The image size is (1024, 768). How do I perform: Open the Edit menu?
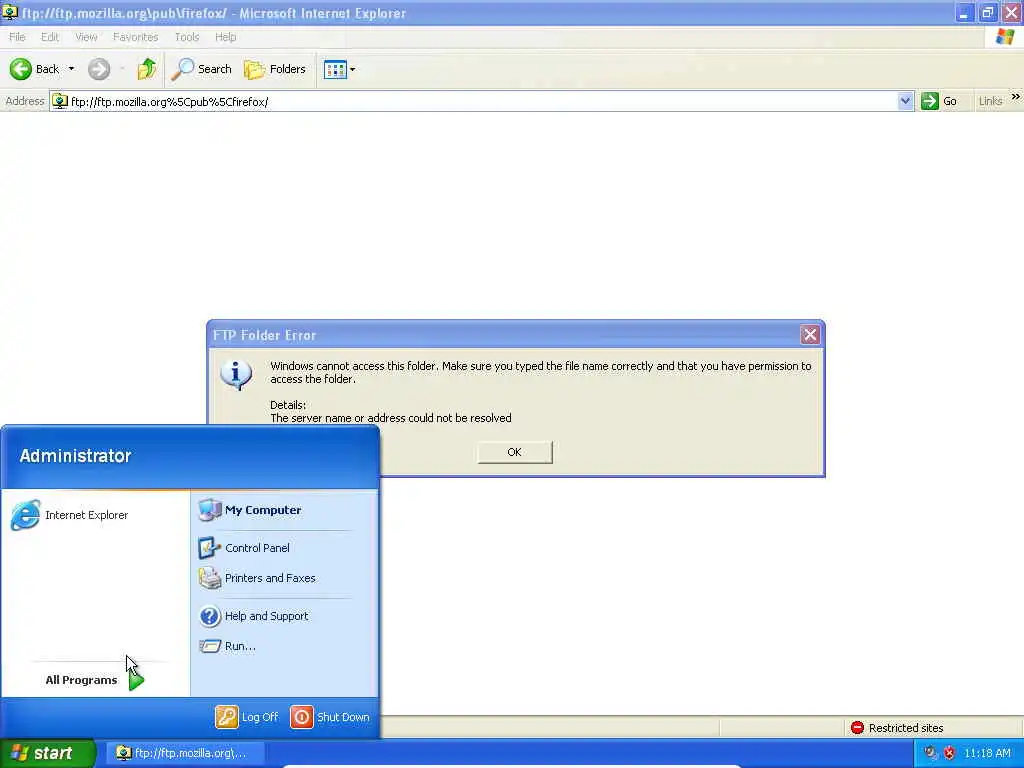click(50, 37)
